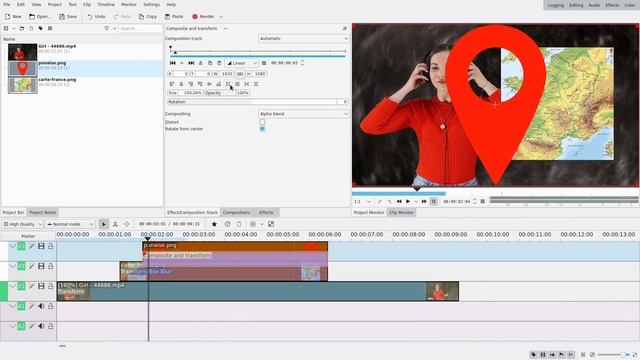Play the clip in the monitor

point(408,202)
